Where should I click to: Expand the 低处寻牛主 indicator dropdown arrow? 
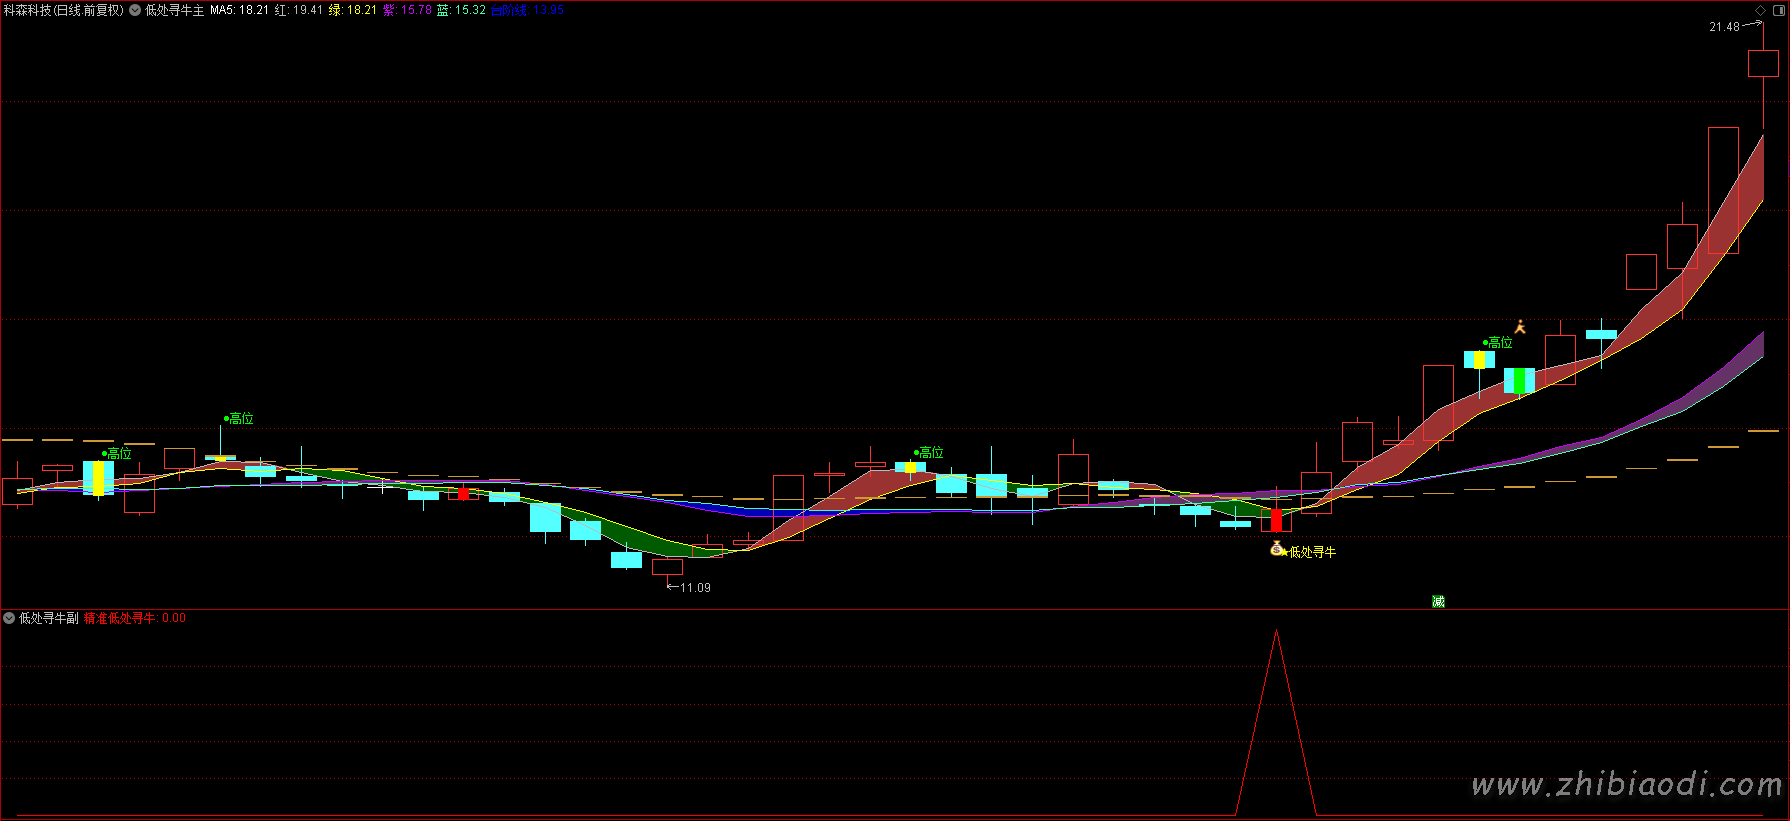pos(135,10)
